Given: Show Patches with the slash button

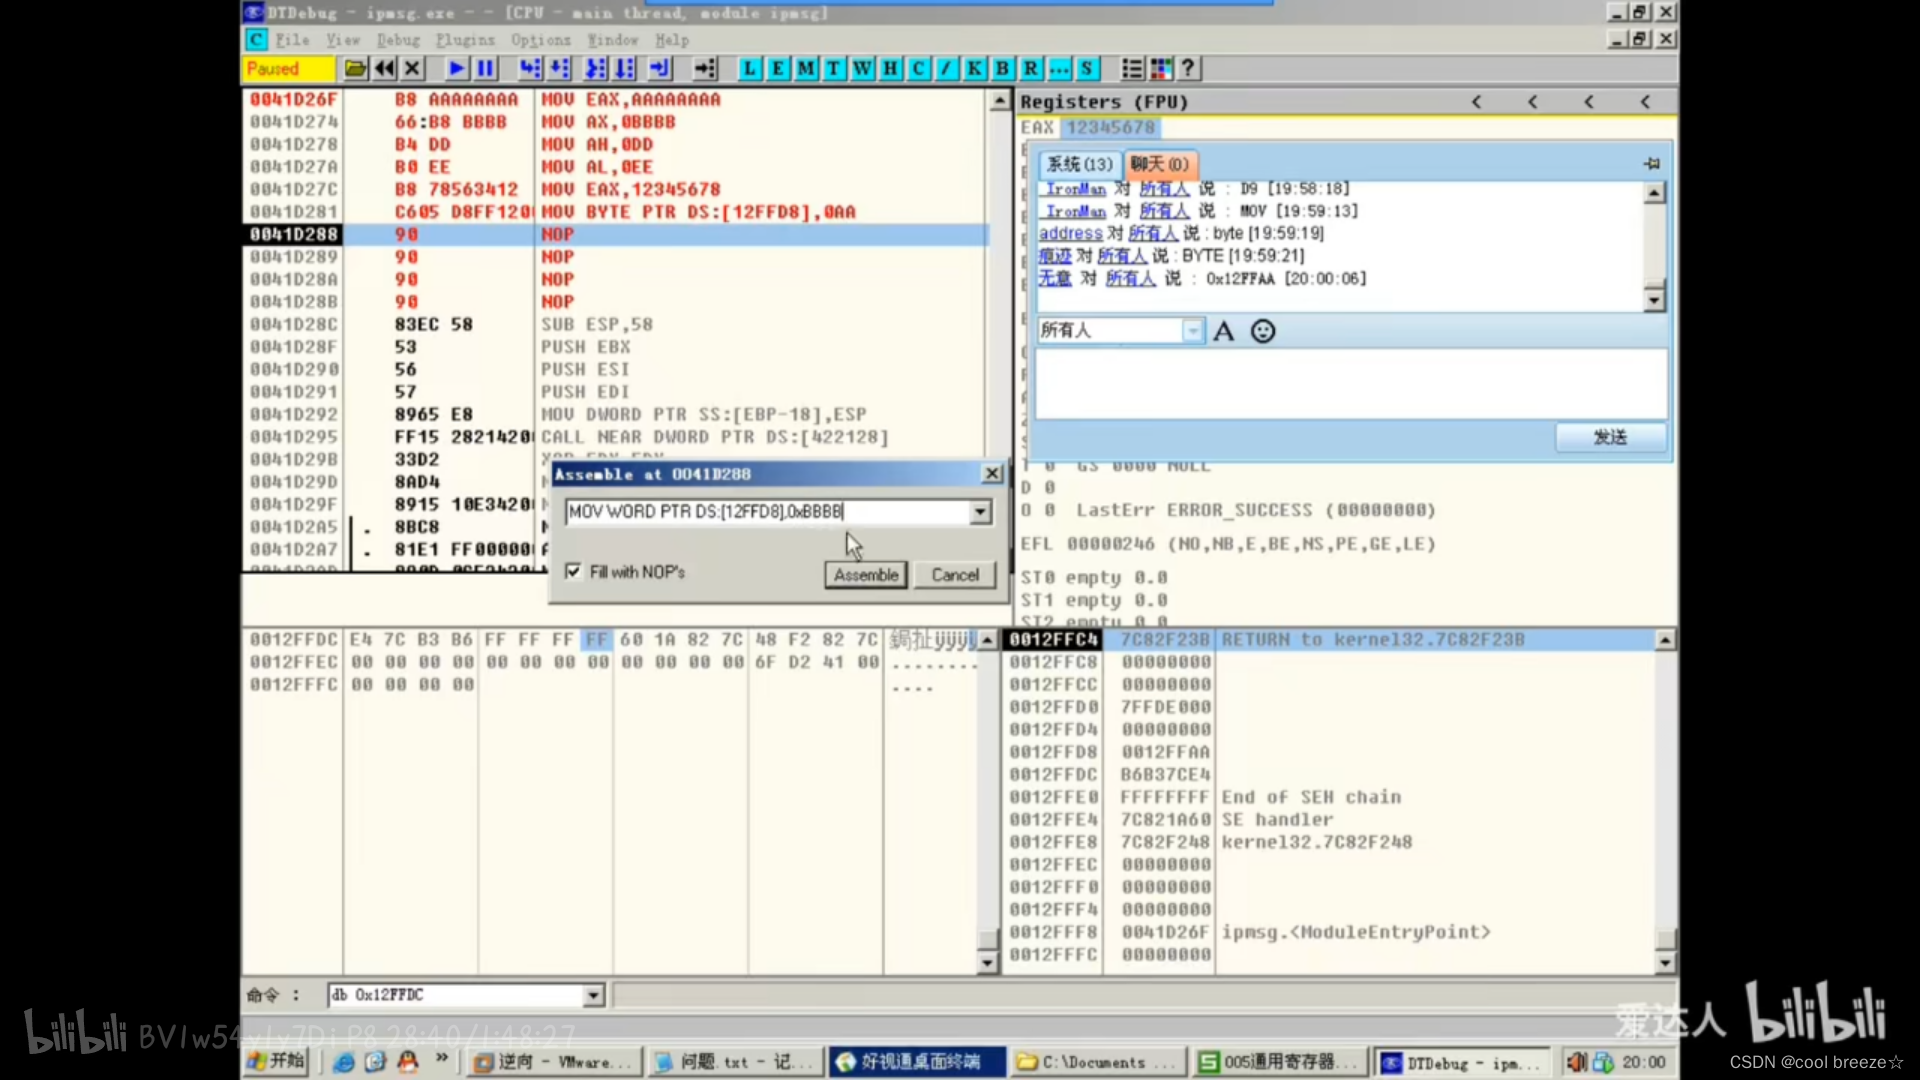Looking at the screenshot, I should pos(946,68).
